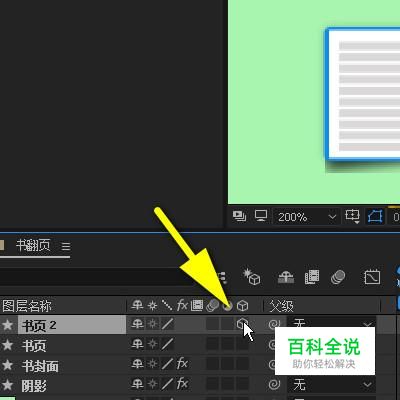Click the parent pick whip of 阴影
This screenshot has height=400, width=400.
(274, 384)
